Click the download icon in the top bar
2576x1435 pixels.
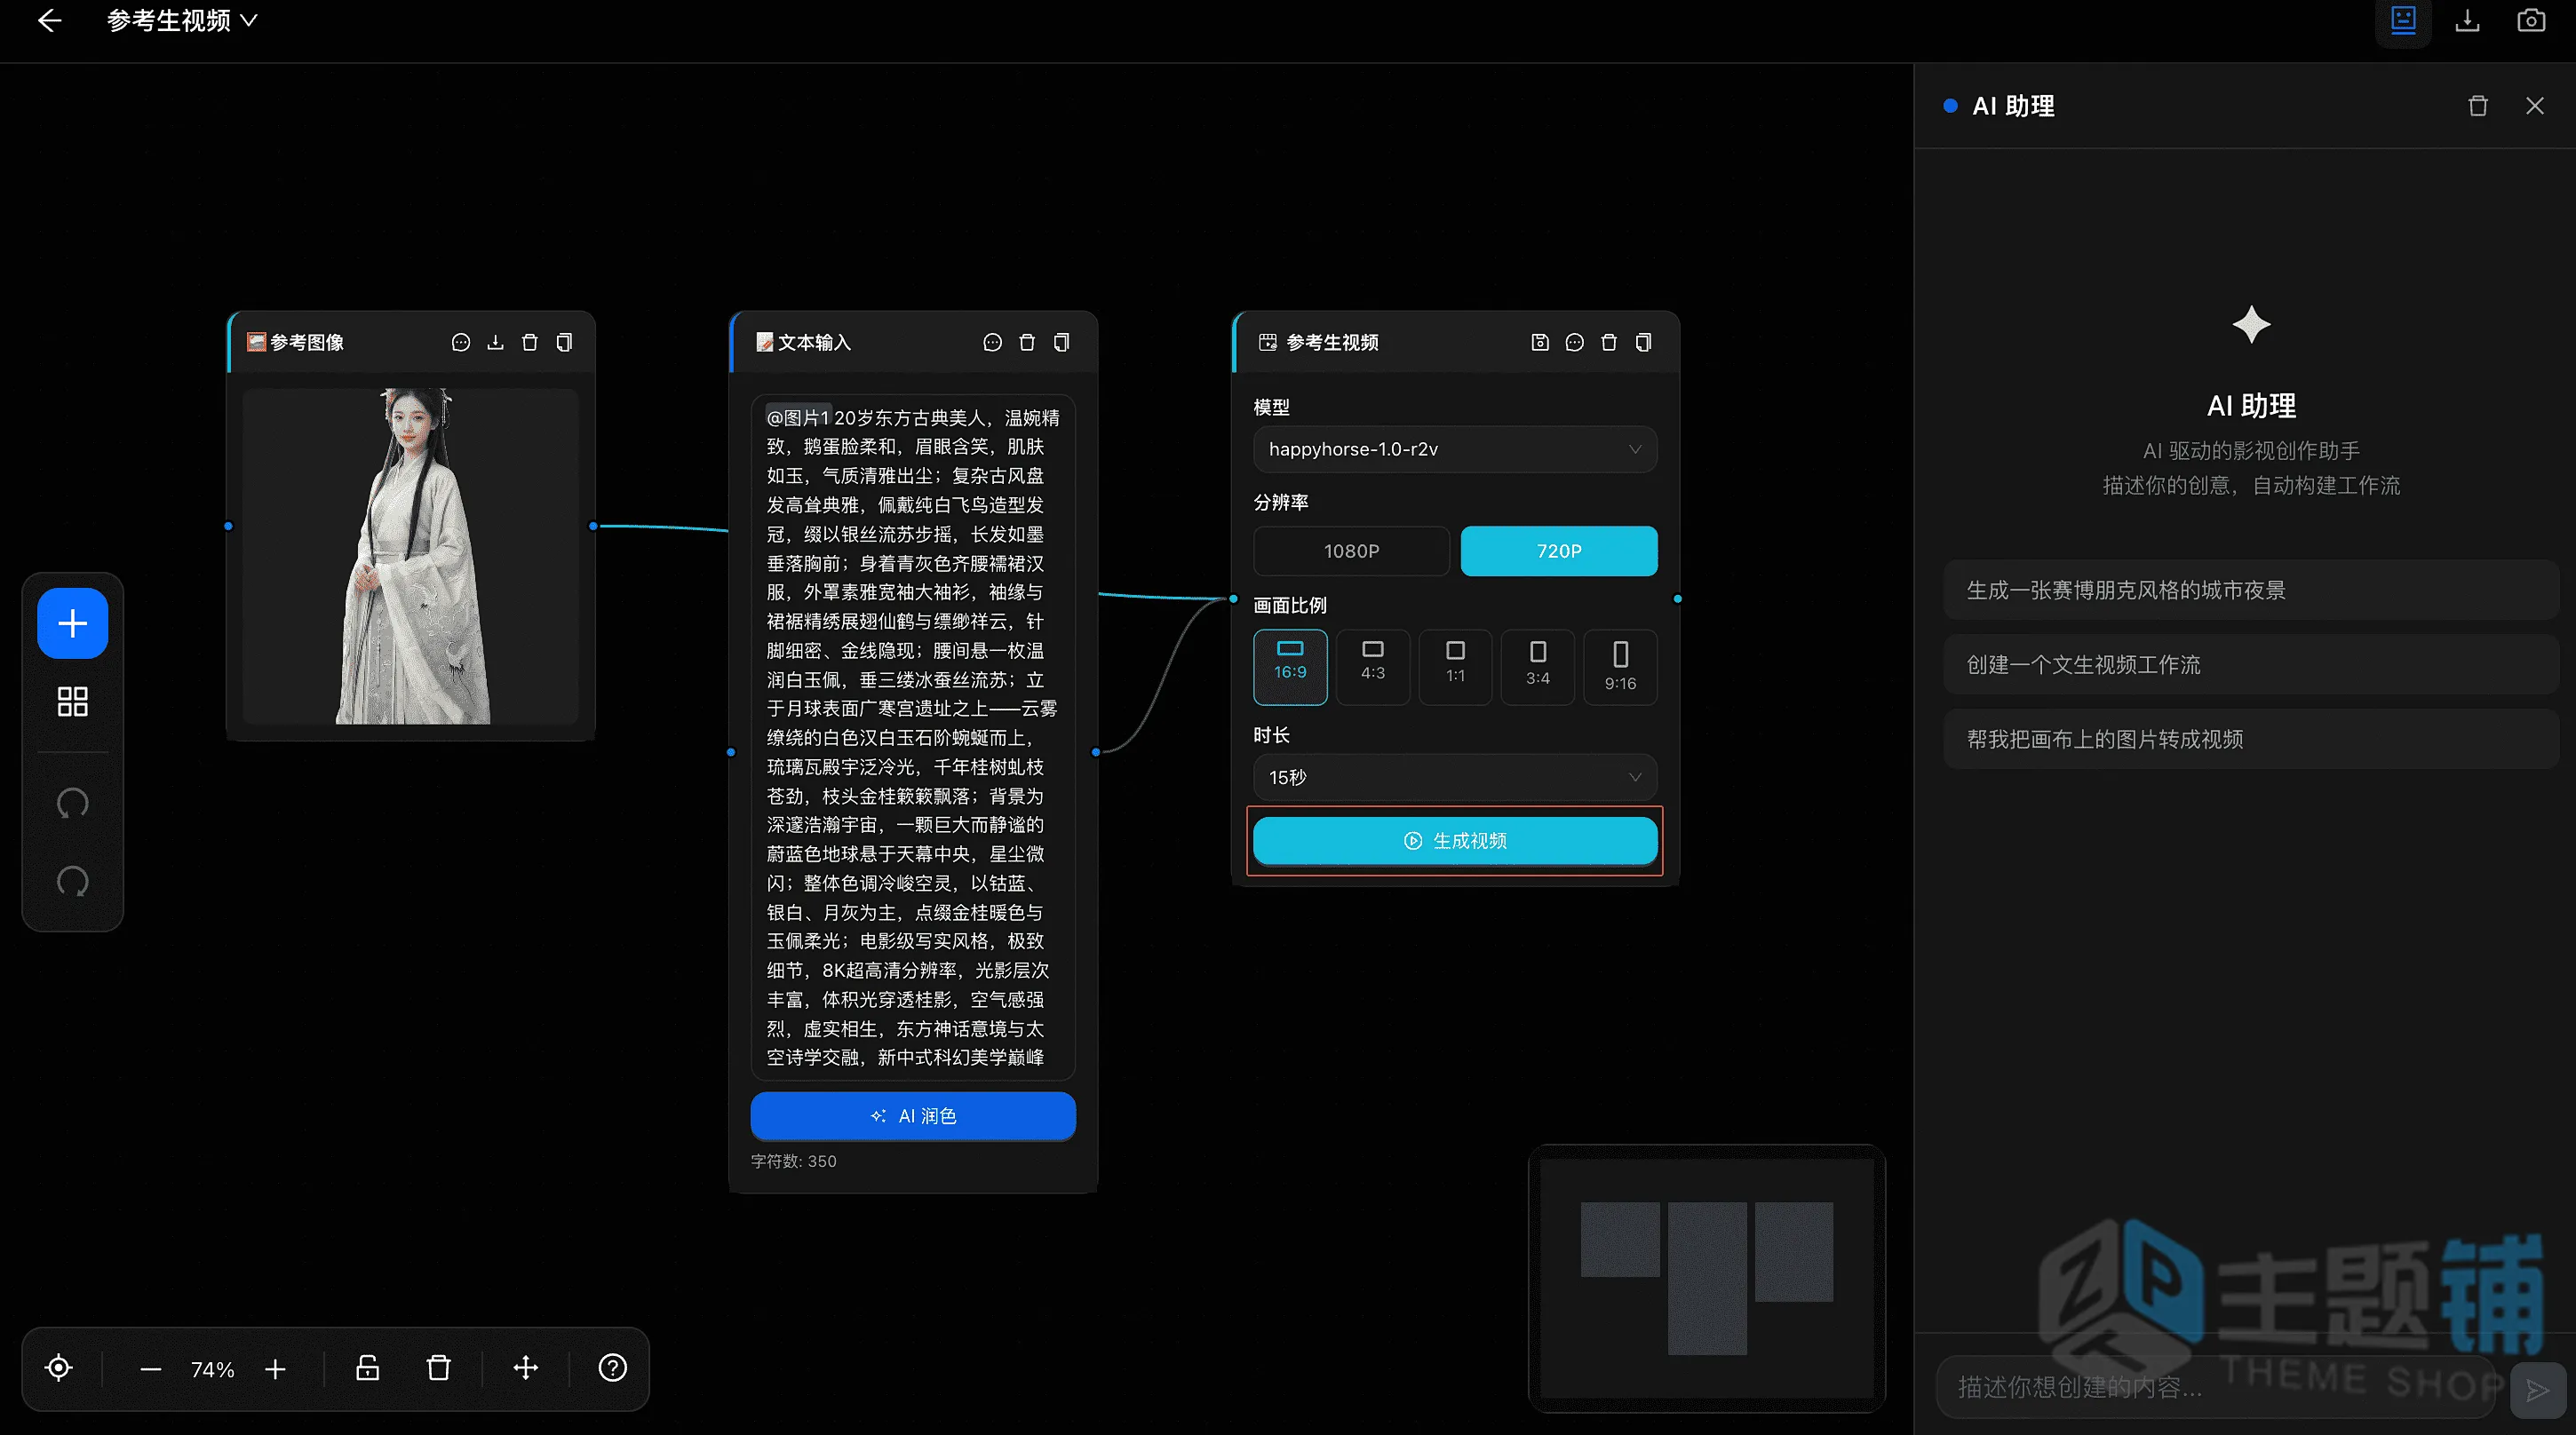point(2467,21)
